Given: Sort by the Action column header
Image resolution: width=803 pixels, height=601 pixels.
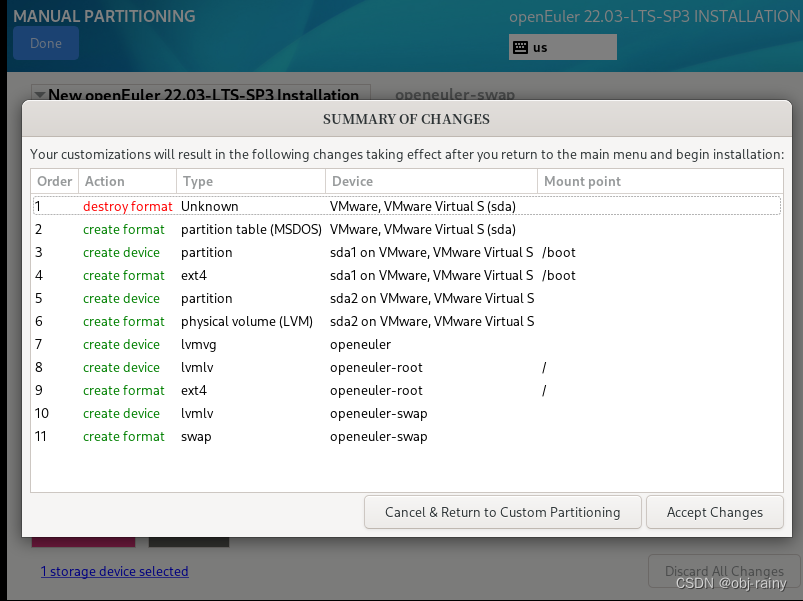Looking at the screenshot, I should coord(127,181).
